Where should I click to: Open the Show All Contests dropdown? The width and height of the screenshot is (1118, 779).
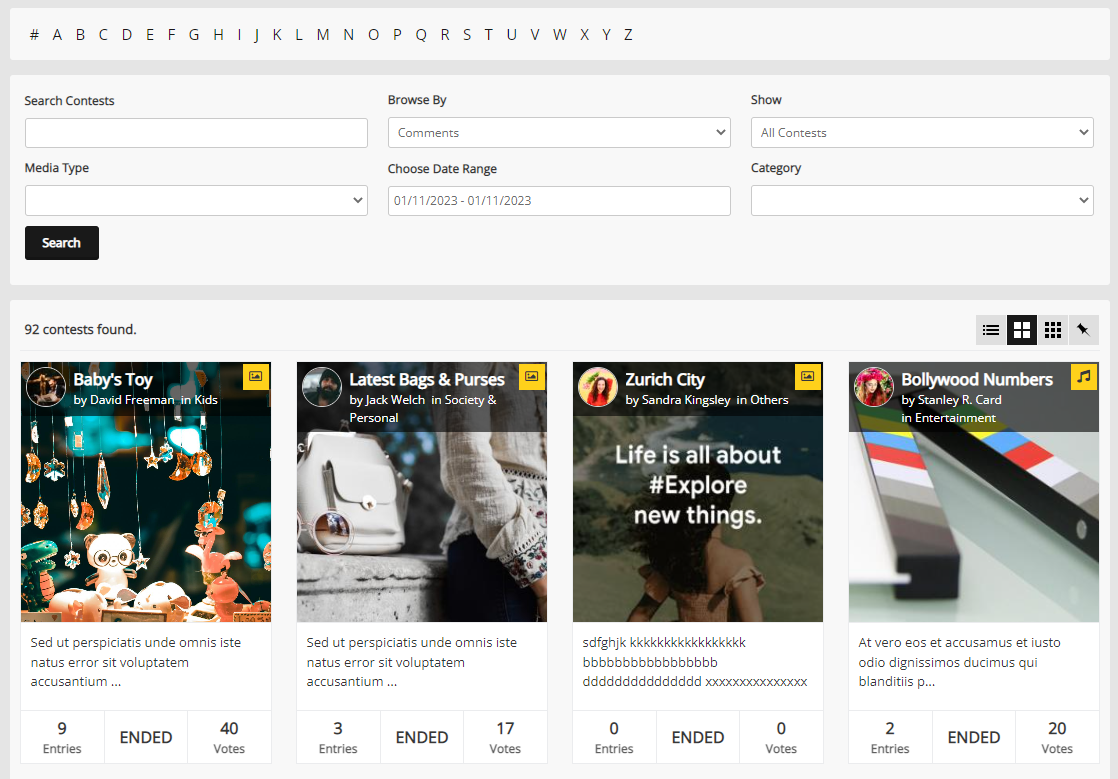[922, 133]
